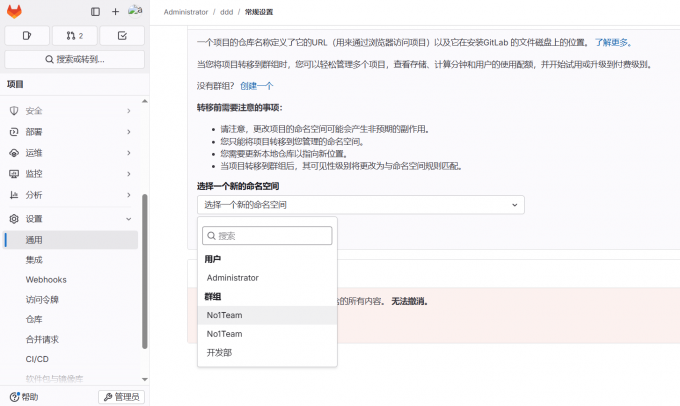Click the shield icon next to 安全
This screenshot has height=406, width=680.
click(14, 111)
